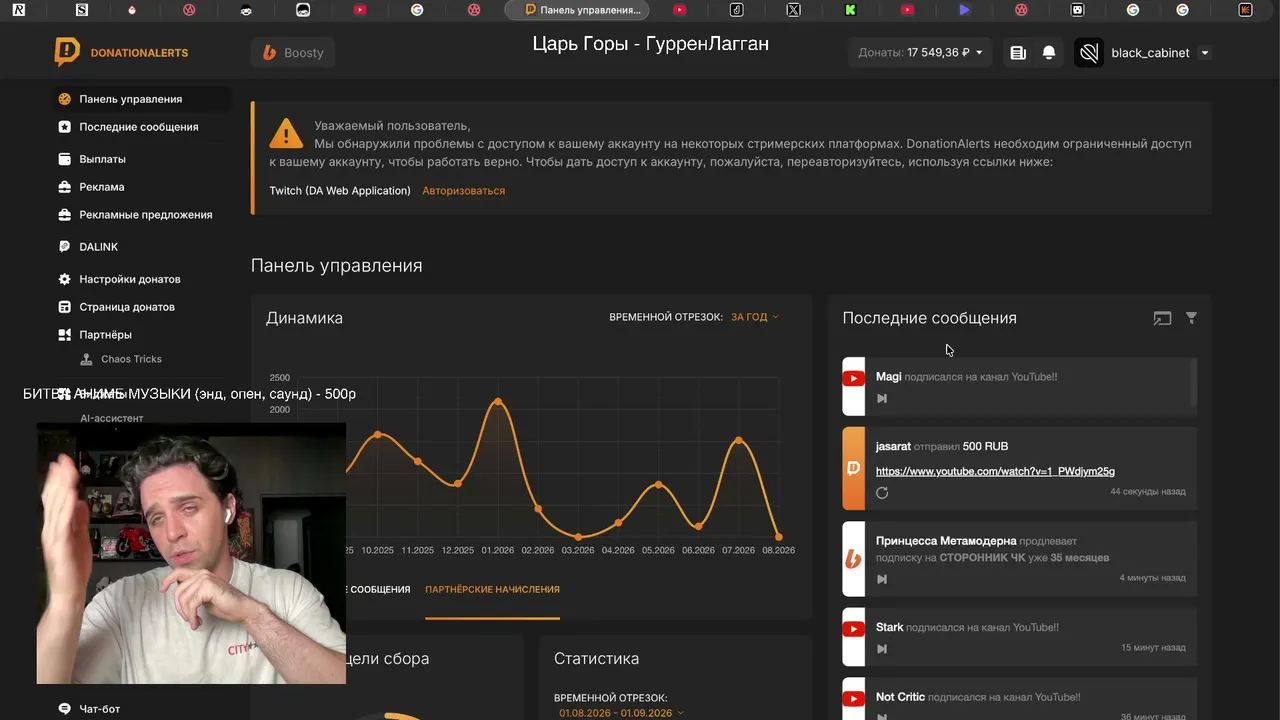
Task: Open the YouTube link in jasarat's donation
Action: (995, 471)
